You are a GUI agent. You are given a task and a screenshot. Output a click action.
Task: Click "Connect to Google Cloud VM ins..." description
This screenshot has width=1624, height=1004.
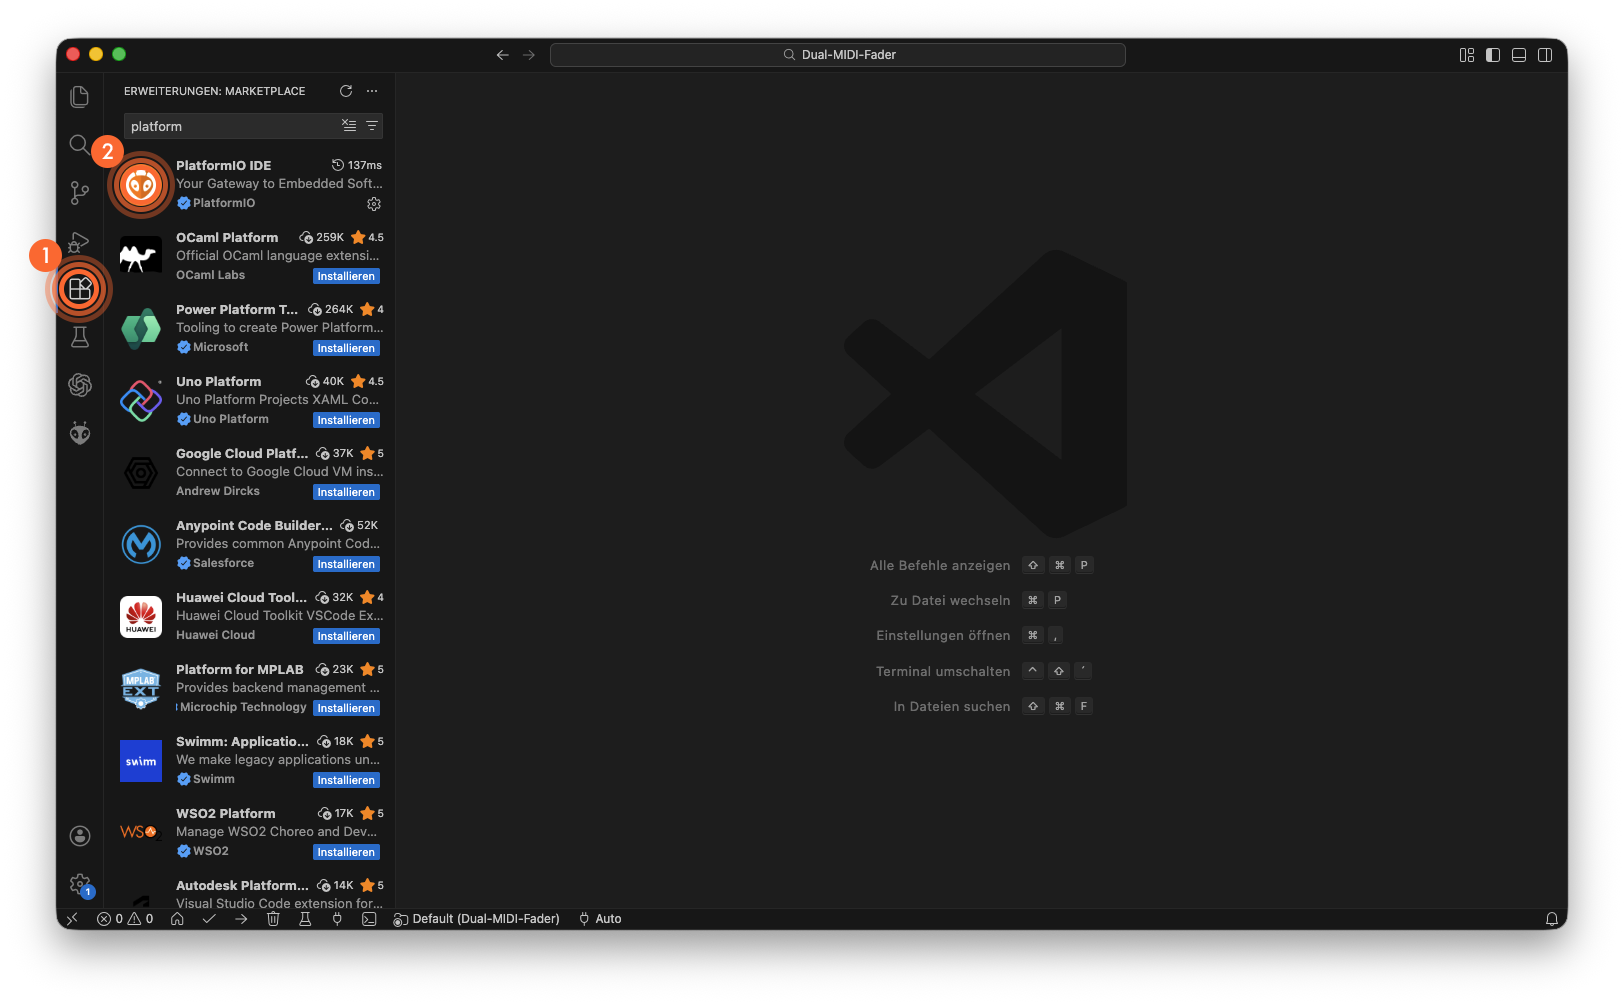[280, 472]
